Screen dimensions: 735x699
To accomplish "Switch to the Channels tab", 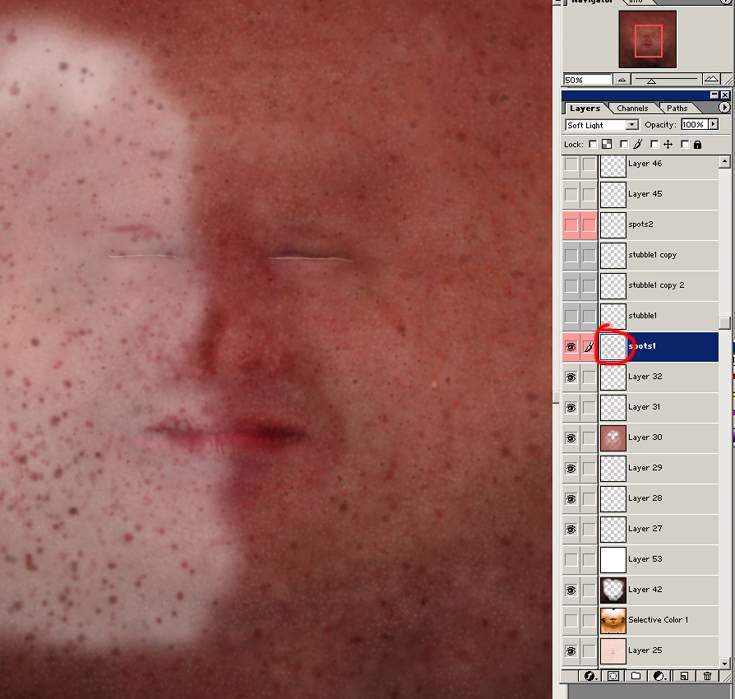I will tap(632, 108).
